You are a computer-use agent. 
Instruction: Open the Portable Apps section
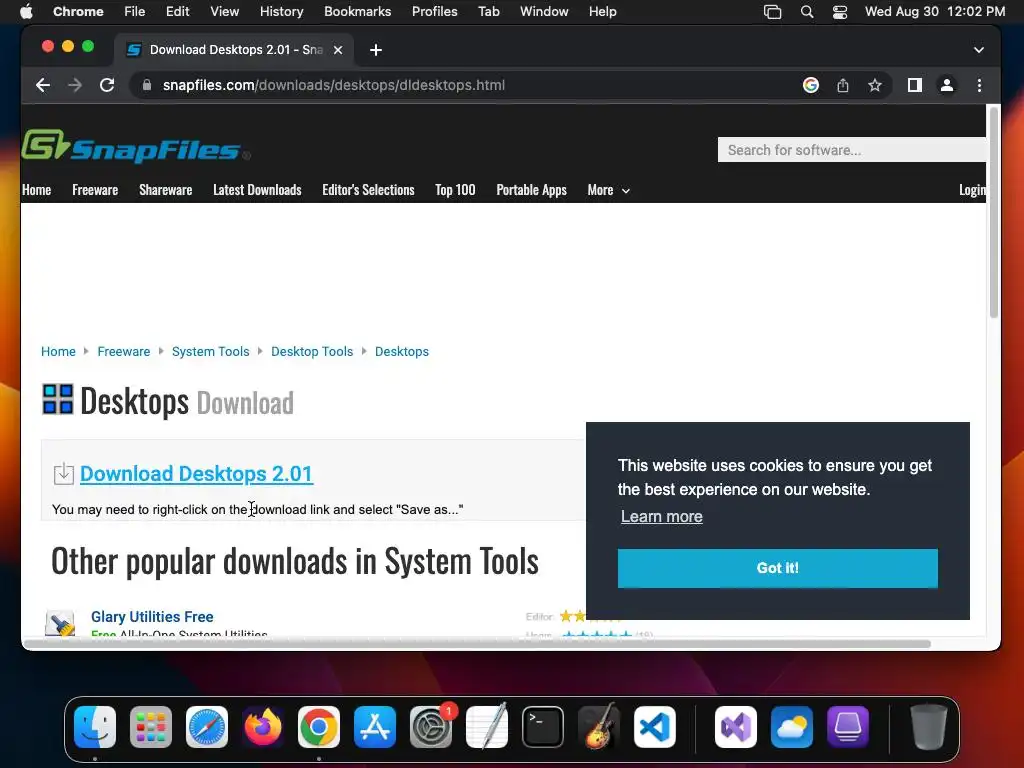[x=531, y=190]
